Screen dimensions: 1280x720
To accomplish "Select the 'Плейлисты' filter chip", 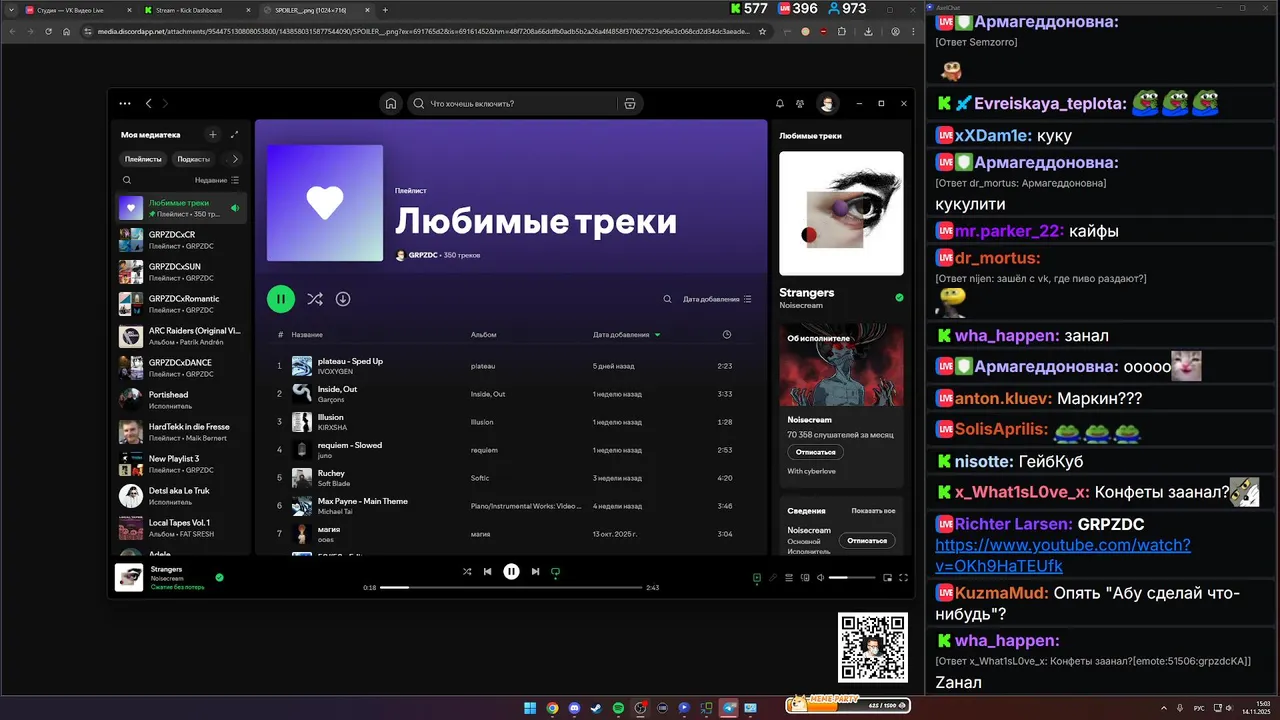I will click(143, 159).
